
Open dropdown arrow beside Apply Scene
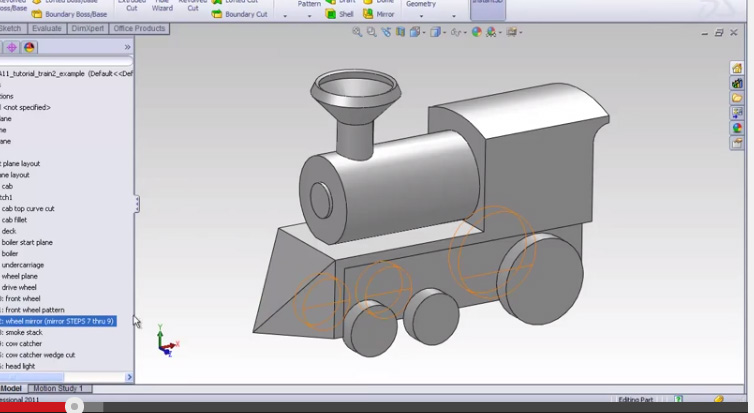pos(500,33)
